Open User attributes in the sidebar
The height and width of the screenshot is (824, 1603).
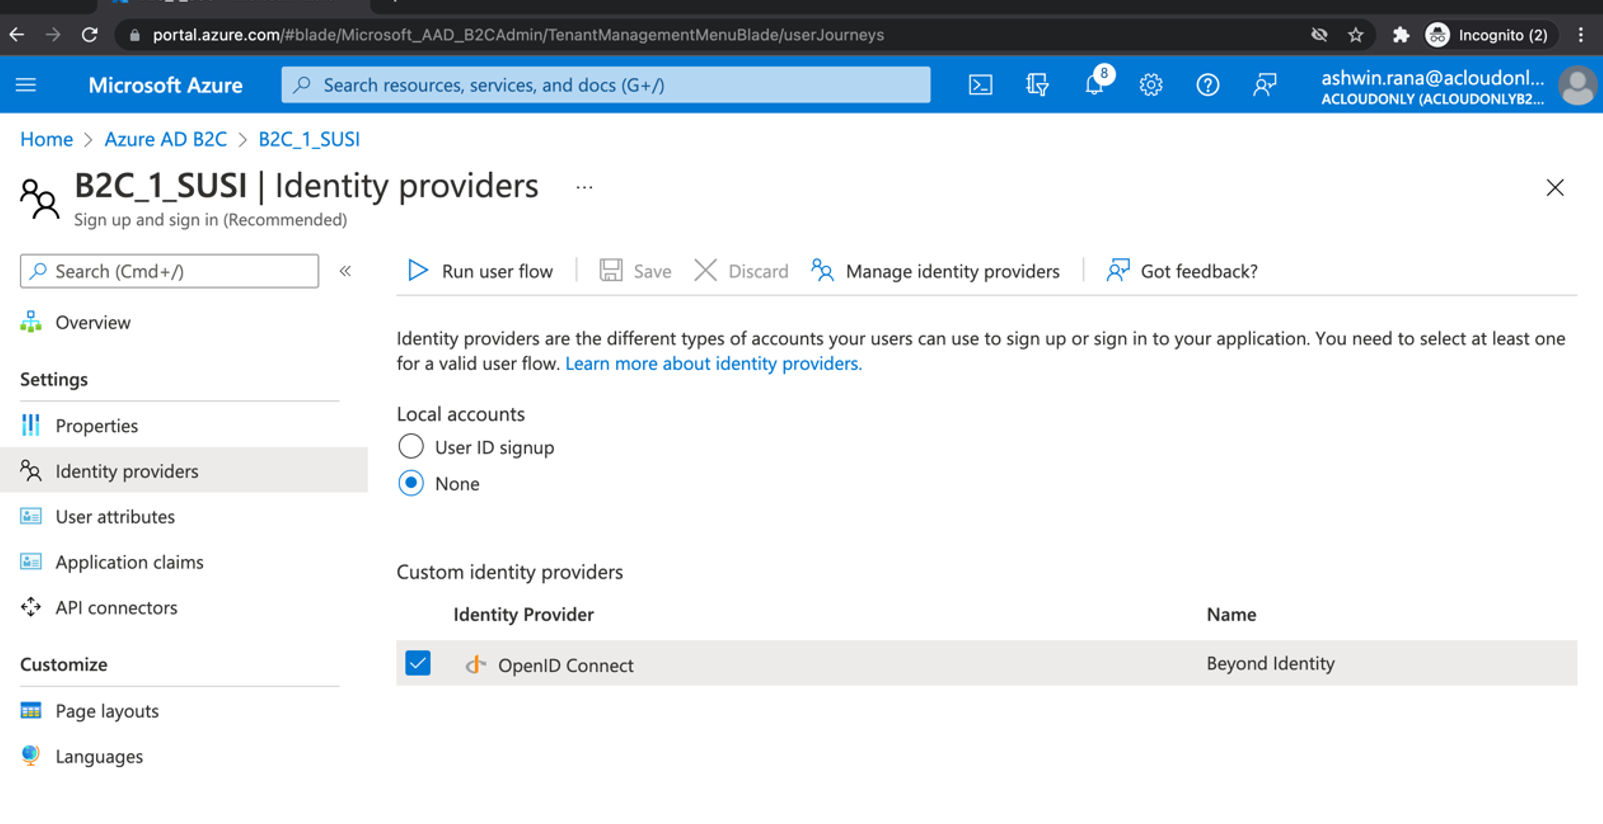[115, 517]
